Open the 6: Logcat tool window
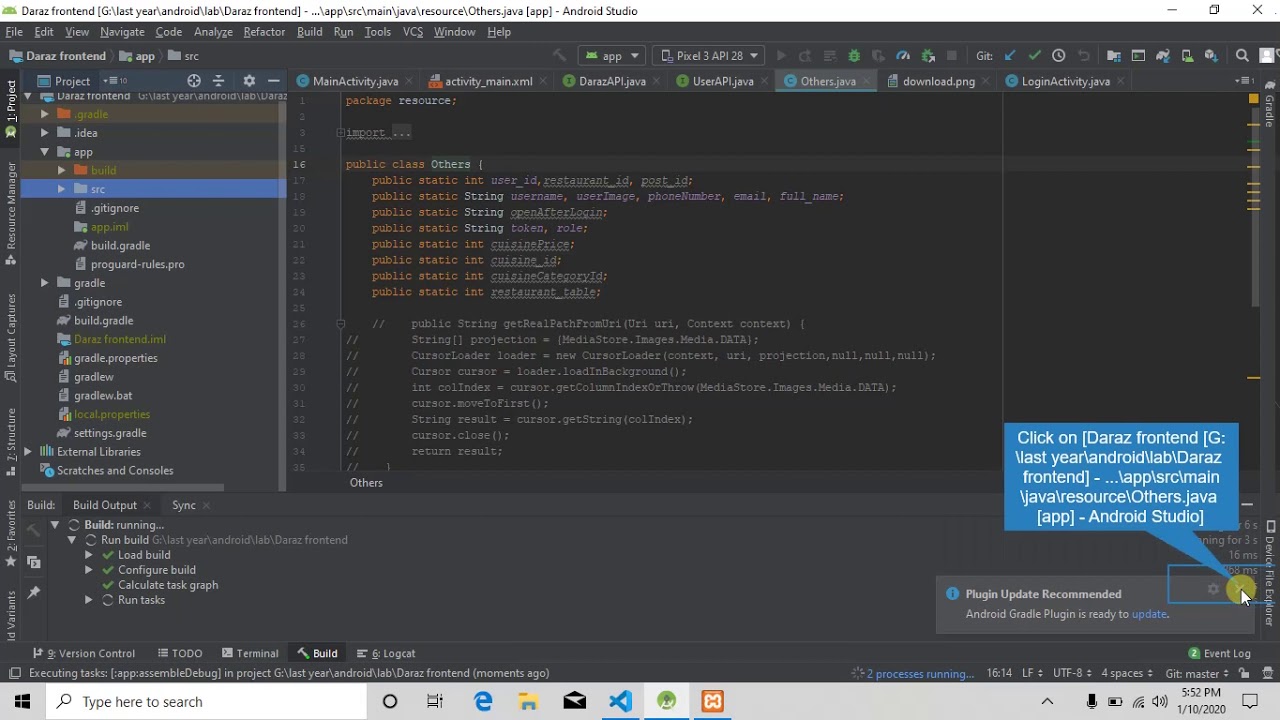 click(x=386, y=653)
